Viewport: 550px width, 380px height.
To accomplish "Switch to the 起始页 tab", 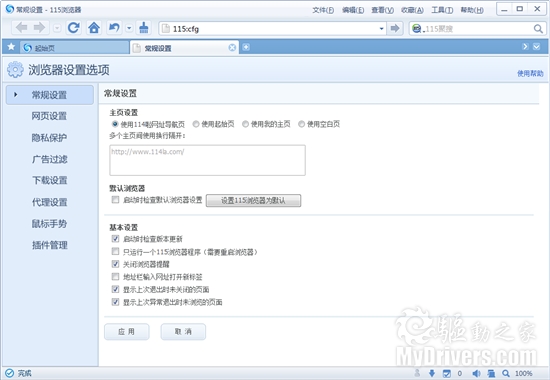I will point(74,48).
